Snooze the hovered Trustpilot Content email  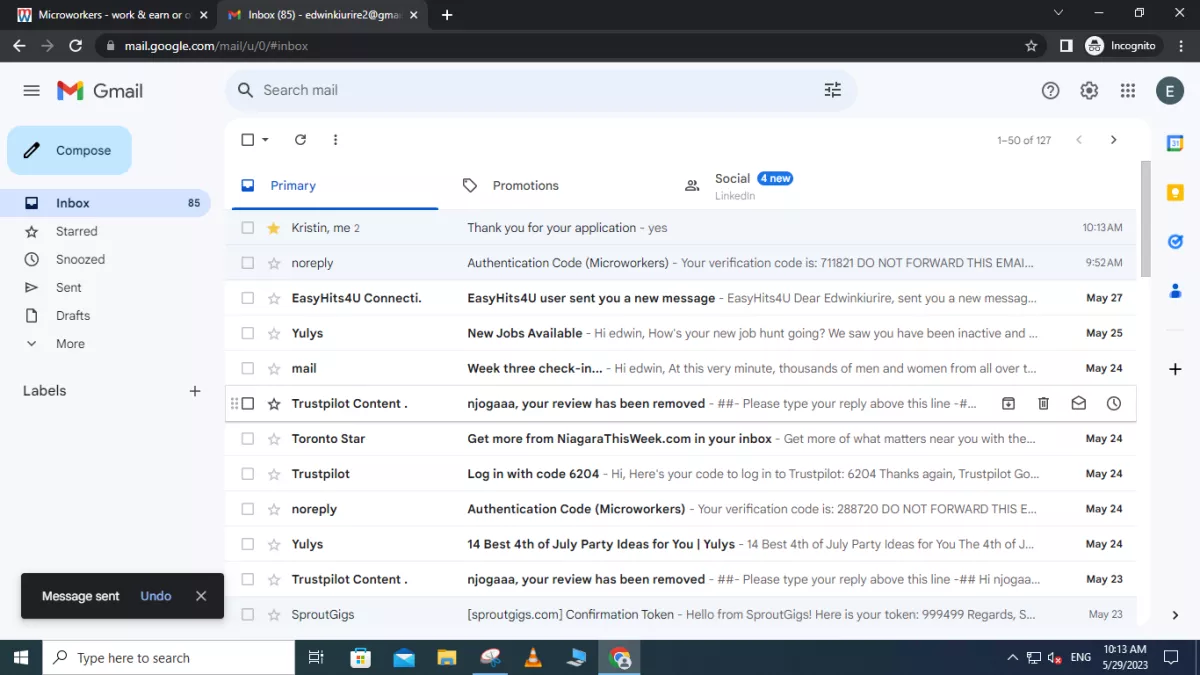click(1113, 404)
